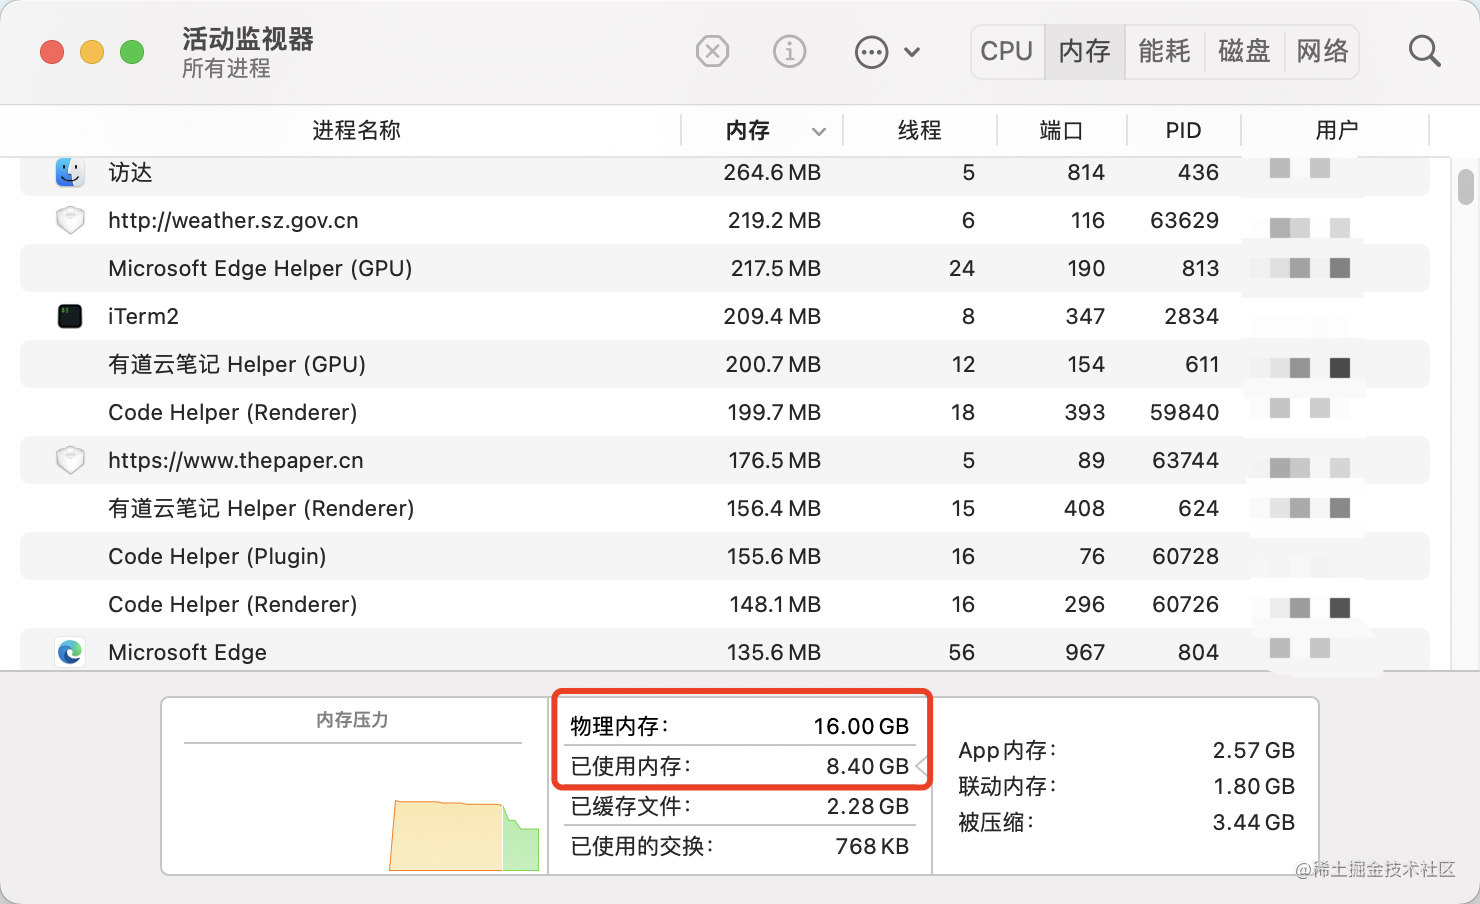Image resolution: width=1480 pixels, height=904 pixels.
Task: Click the 活动监视器 window title
Action: click(248, 39)
